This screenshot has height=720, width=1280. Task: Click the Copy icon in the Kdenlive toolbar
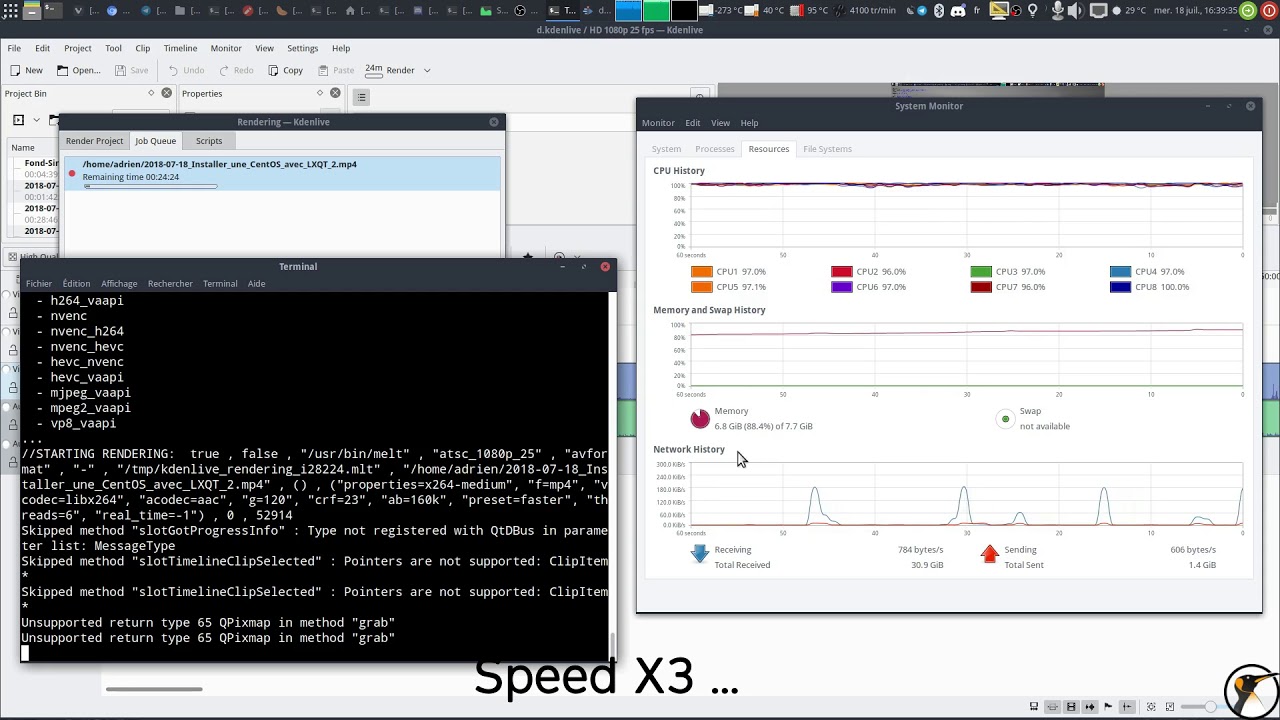[273, 70]
